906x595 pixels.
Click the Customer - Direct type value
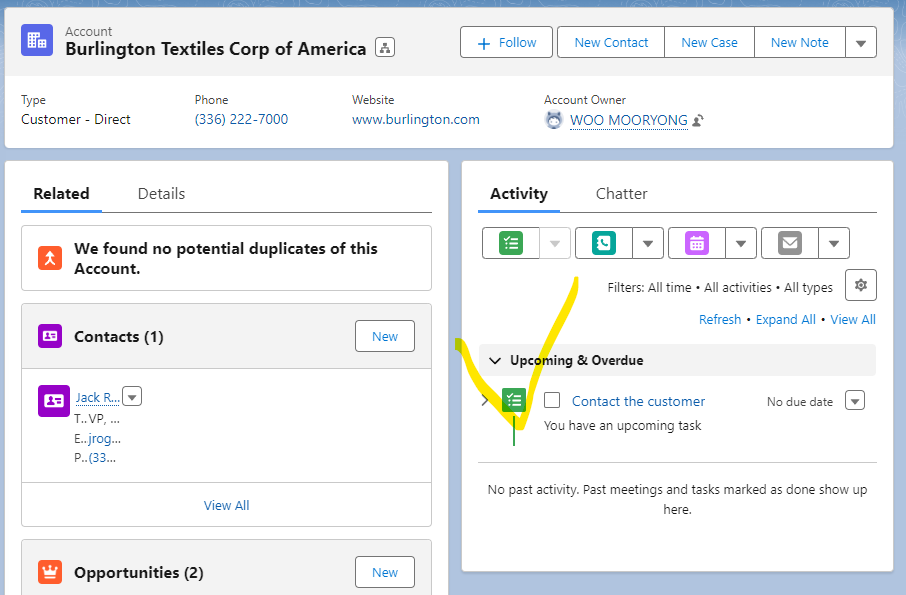(76, 120)
